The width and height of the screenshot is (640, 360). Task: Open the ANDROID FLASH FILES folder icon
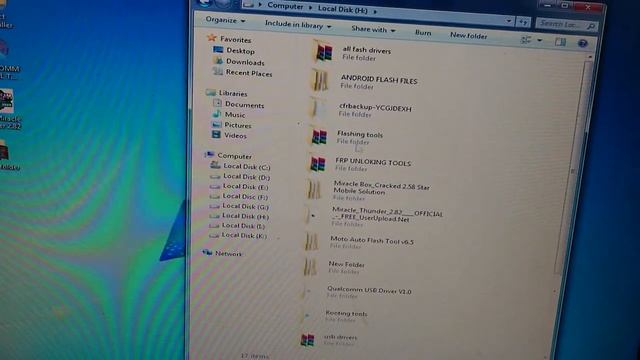point(320,80)
